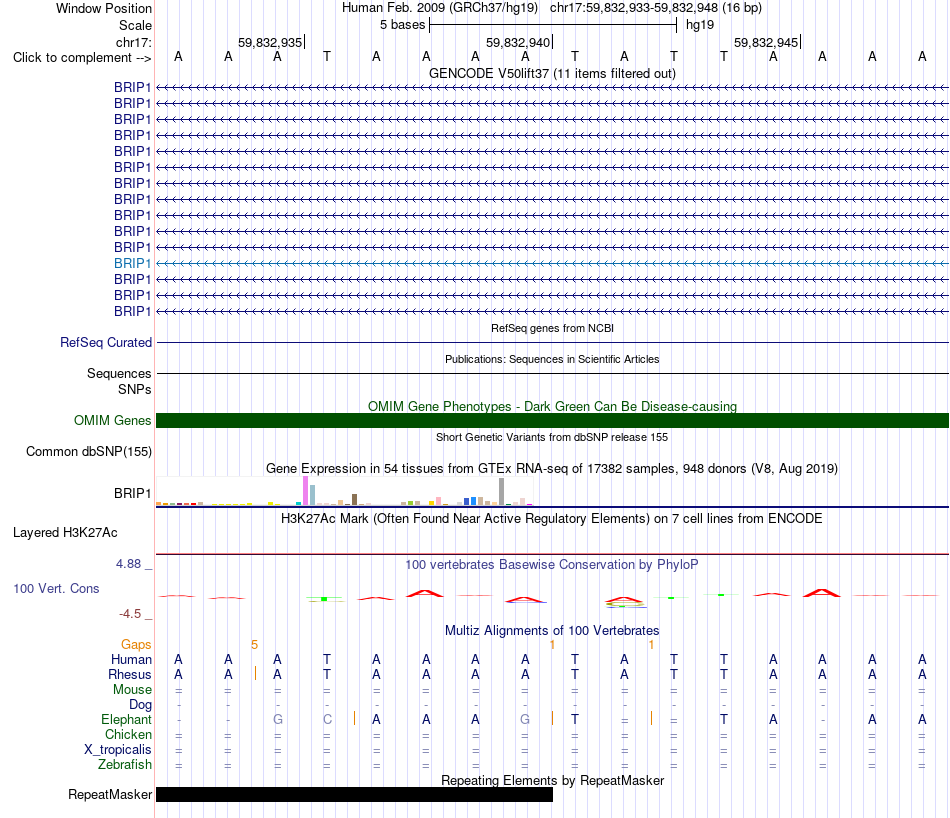This screenshot has height=818, width=950.
Task: Select the 'Dog' alignment row label
Action: click(140, 705)
